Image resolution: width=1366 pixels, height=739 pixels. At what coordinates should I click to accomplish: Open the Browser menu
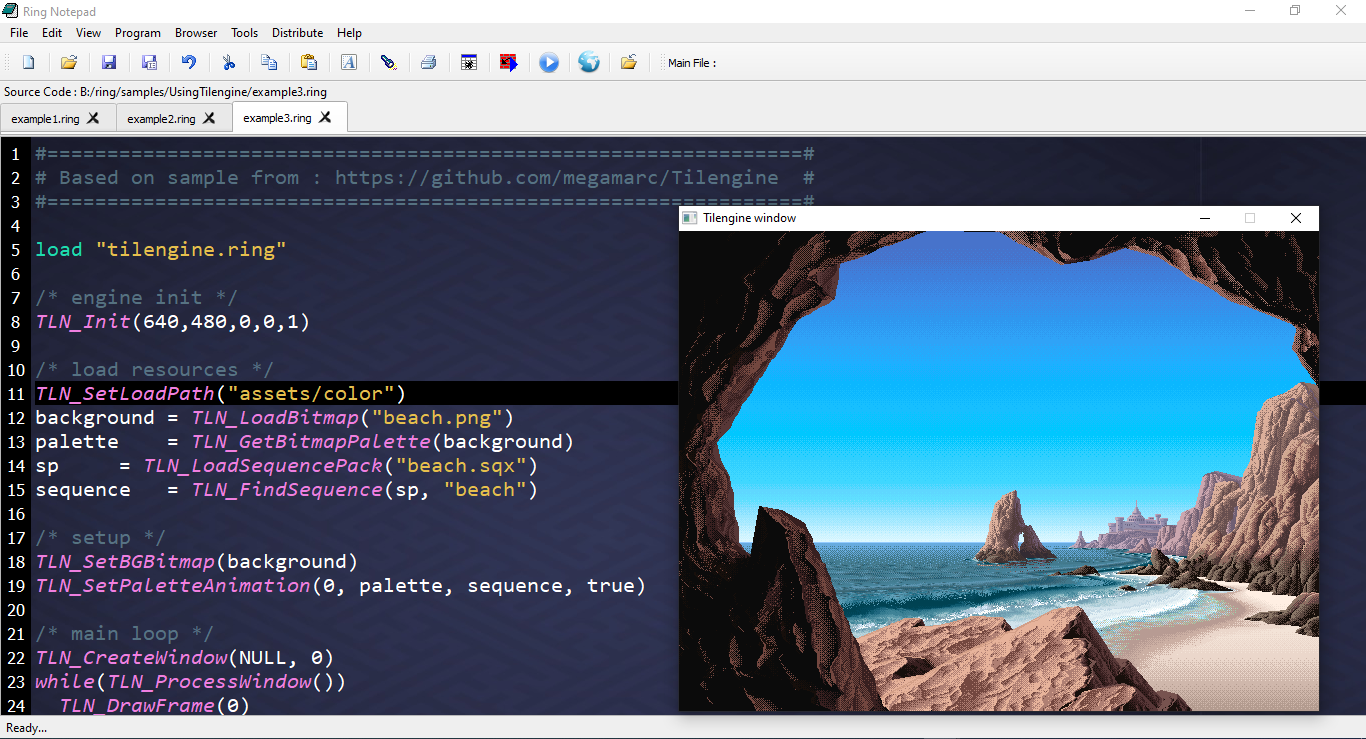(195, 32)
